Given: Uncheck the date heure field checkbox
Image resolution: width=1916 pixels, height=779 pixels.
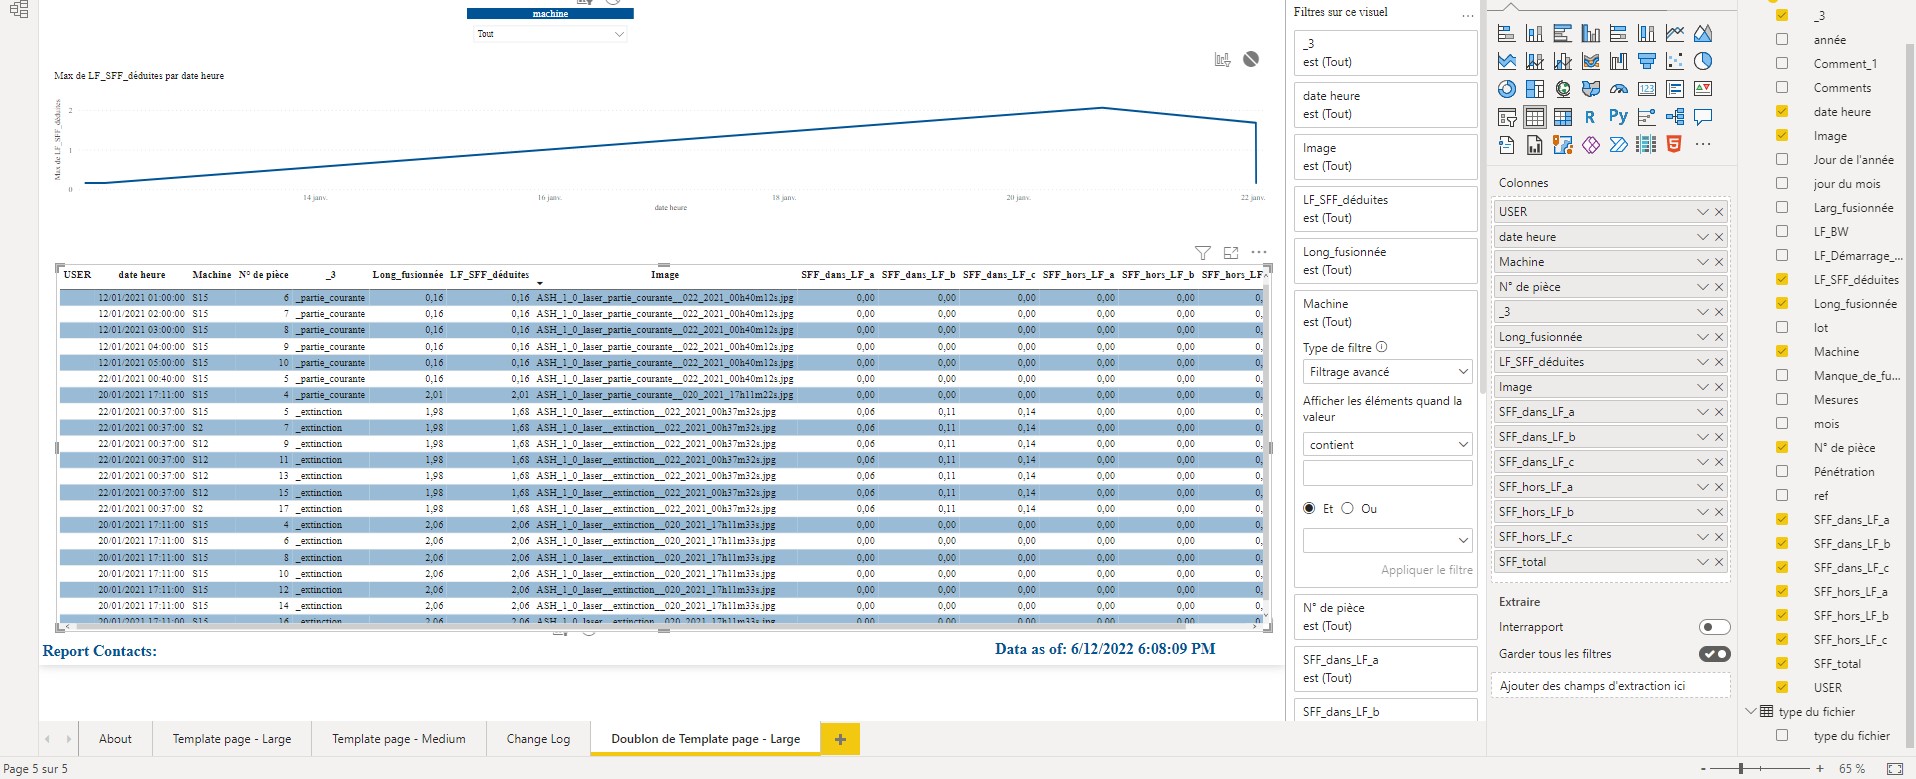Looking at the screenshot, I should click(1782, 111).
